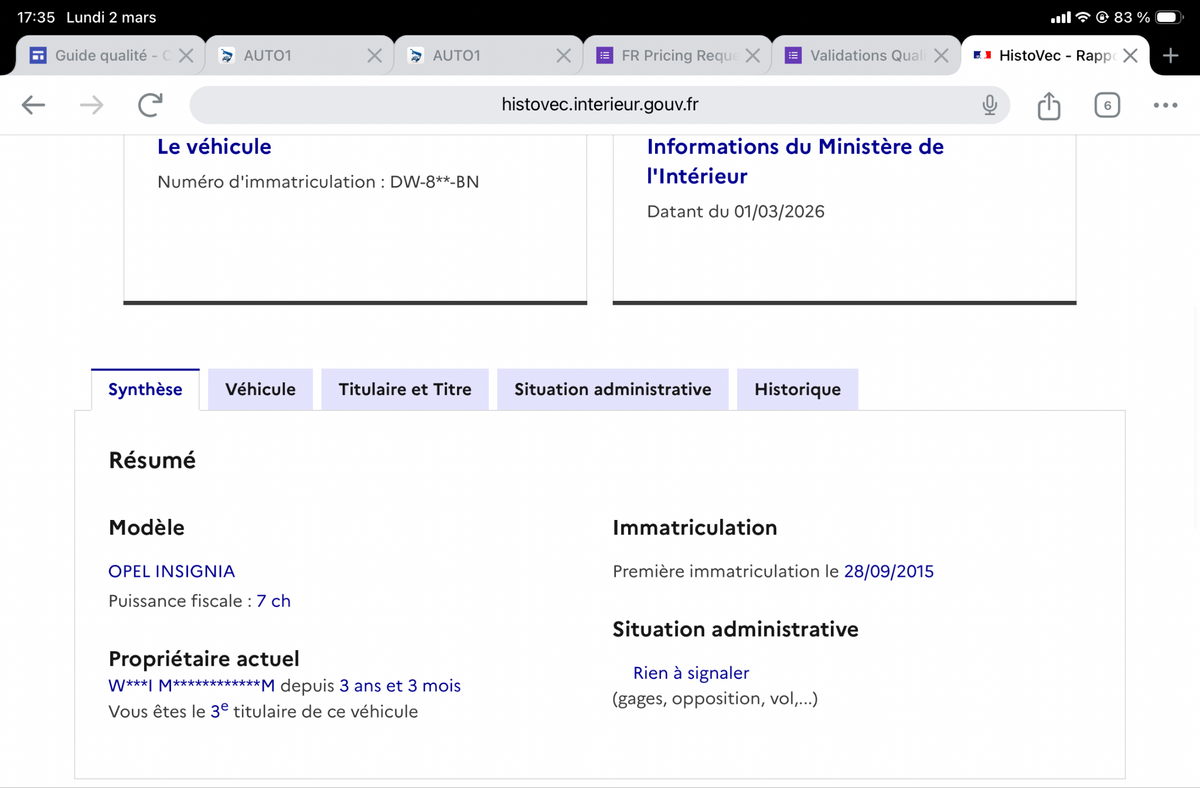This screenshot has width=1200, height=788.
Task: Tap the Rien à signaler text
Action: click(691, 673)
